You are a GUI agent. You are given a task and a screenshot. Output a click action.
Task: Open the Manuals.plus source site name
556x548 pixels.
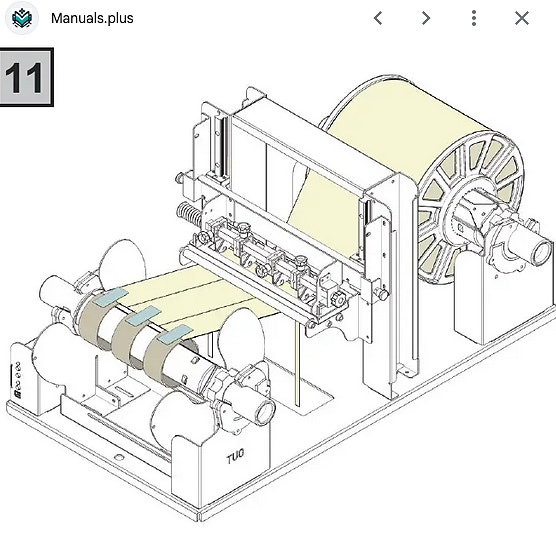[x=92, y=18]
